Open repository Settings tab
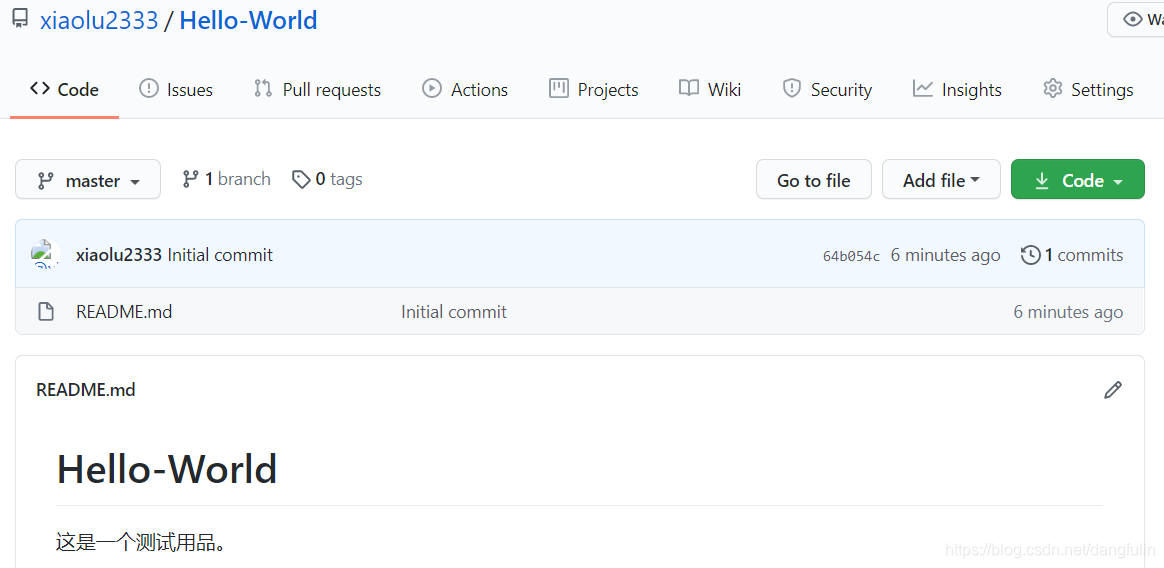The width and height of the screenshot is (1164, 568). [x=1088, y=90]
